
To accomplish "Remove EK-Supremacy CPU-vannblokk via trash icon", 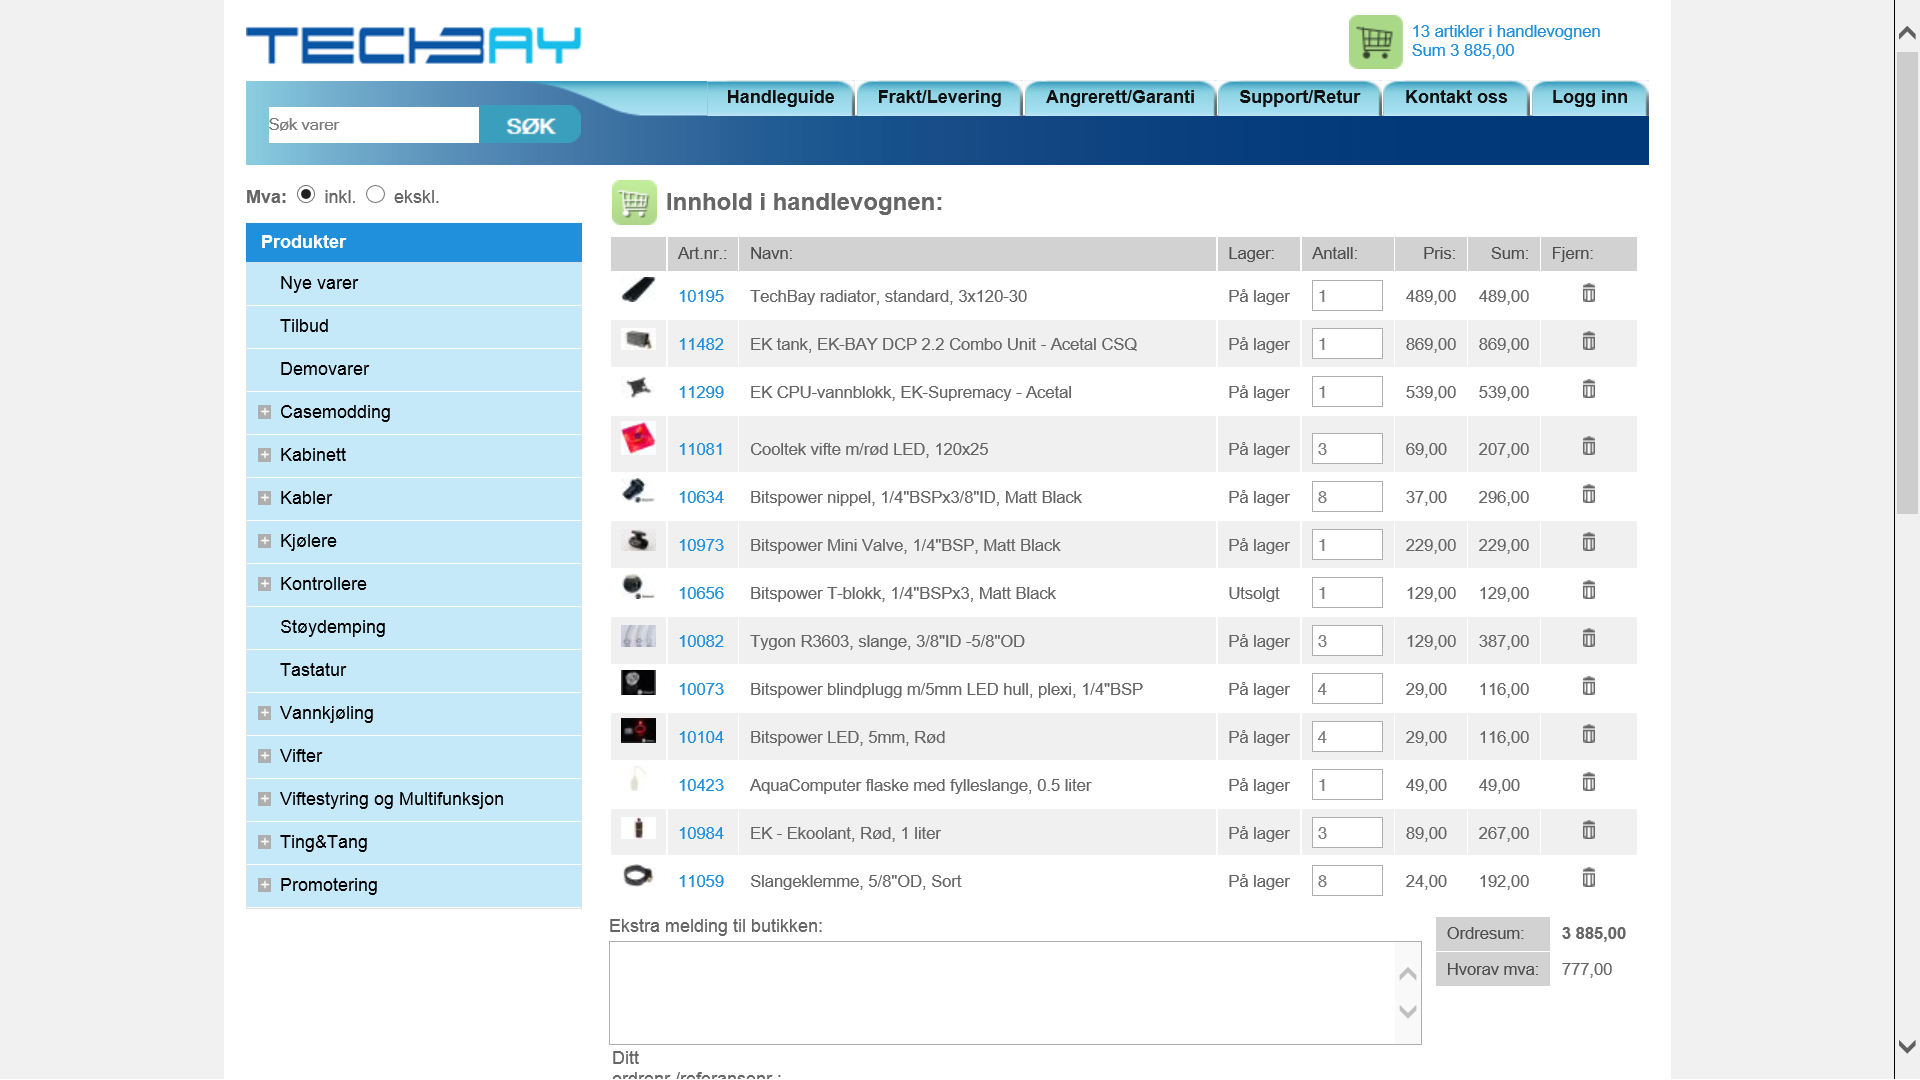I will (x=1589, y=389).
